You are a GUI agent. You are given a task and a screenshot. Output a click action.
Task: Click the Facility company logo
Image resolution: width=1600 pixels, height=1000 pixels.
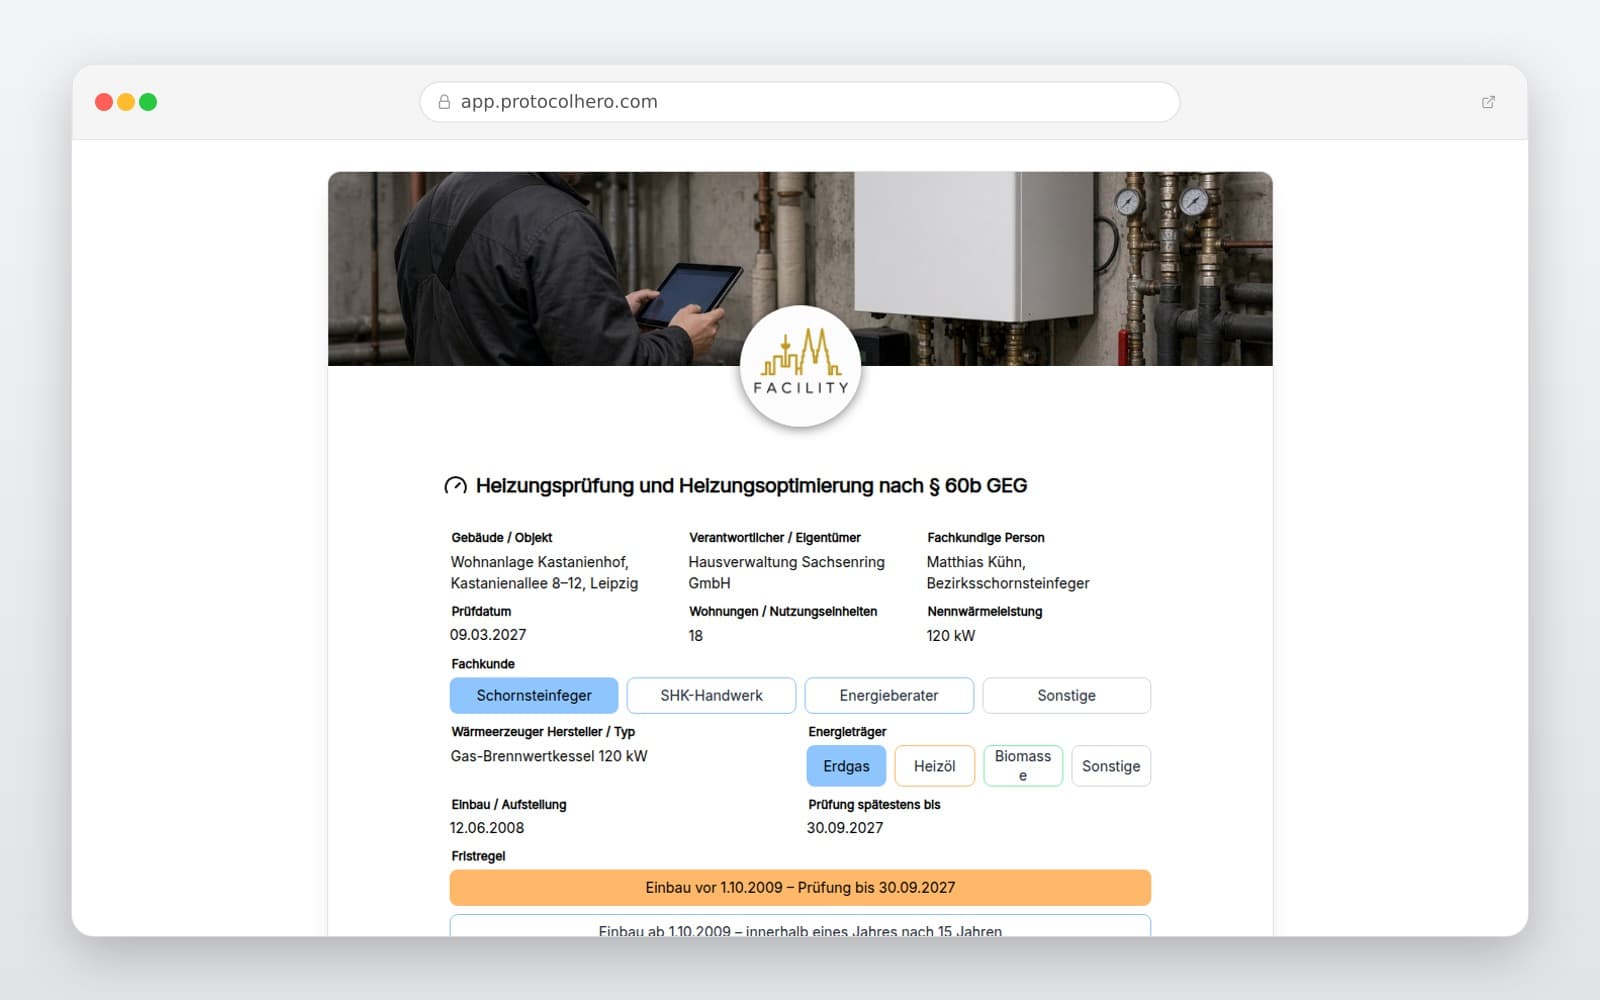(800, 367)
